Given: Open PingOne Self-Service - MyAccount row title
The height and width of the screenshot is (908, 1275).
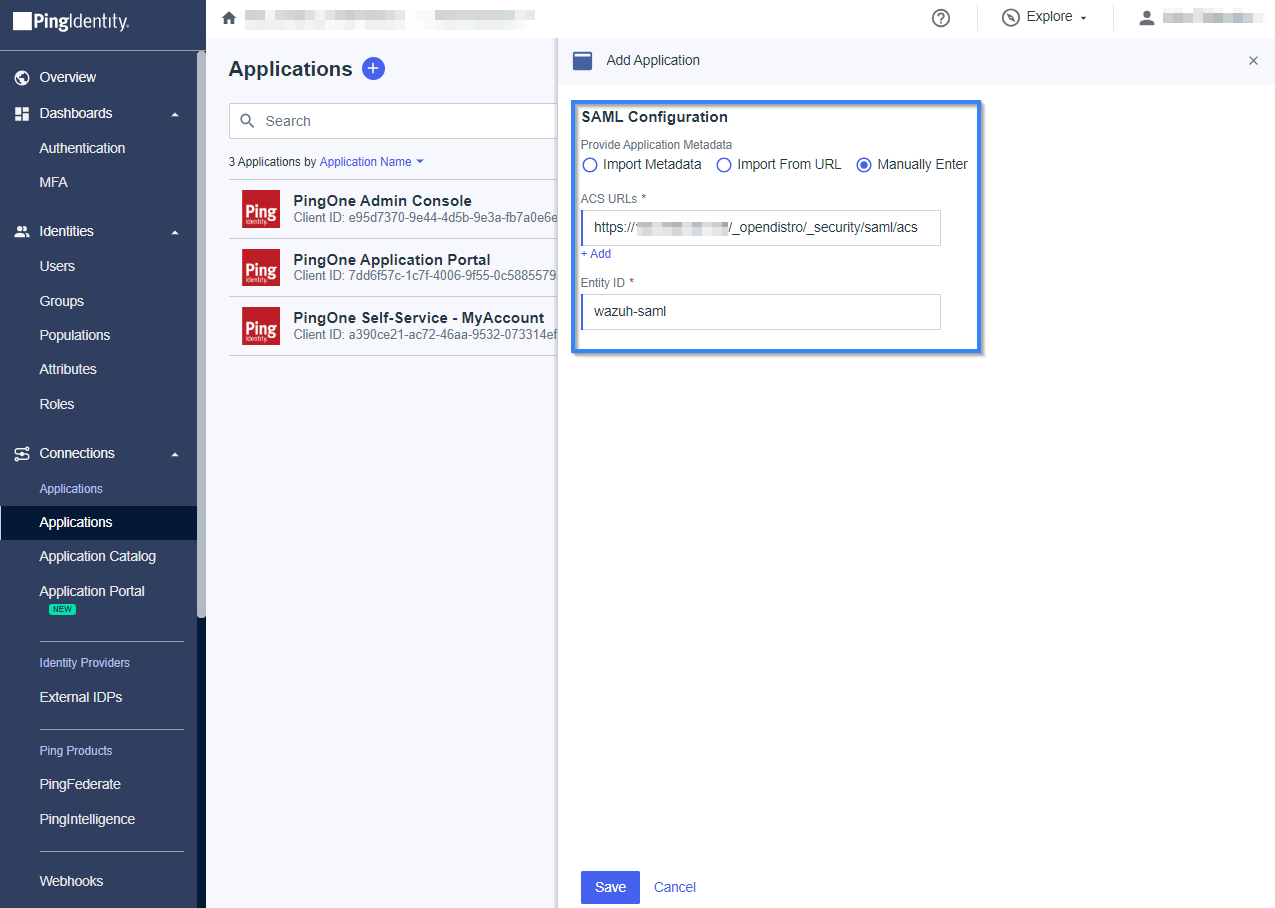Looking at the screenshot, I should (x=419, y=318).
